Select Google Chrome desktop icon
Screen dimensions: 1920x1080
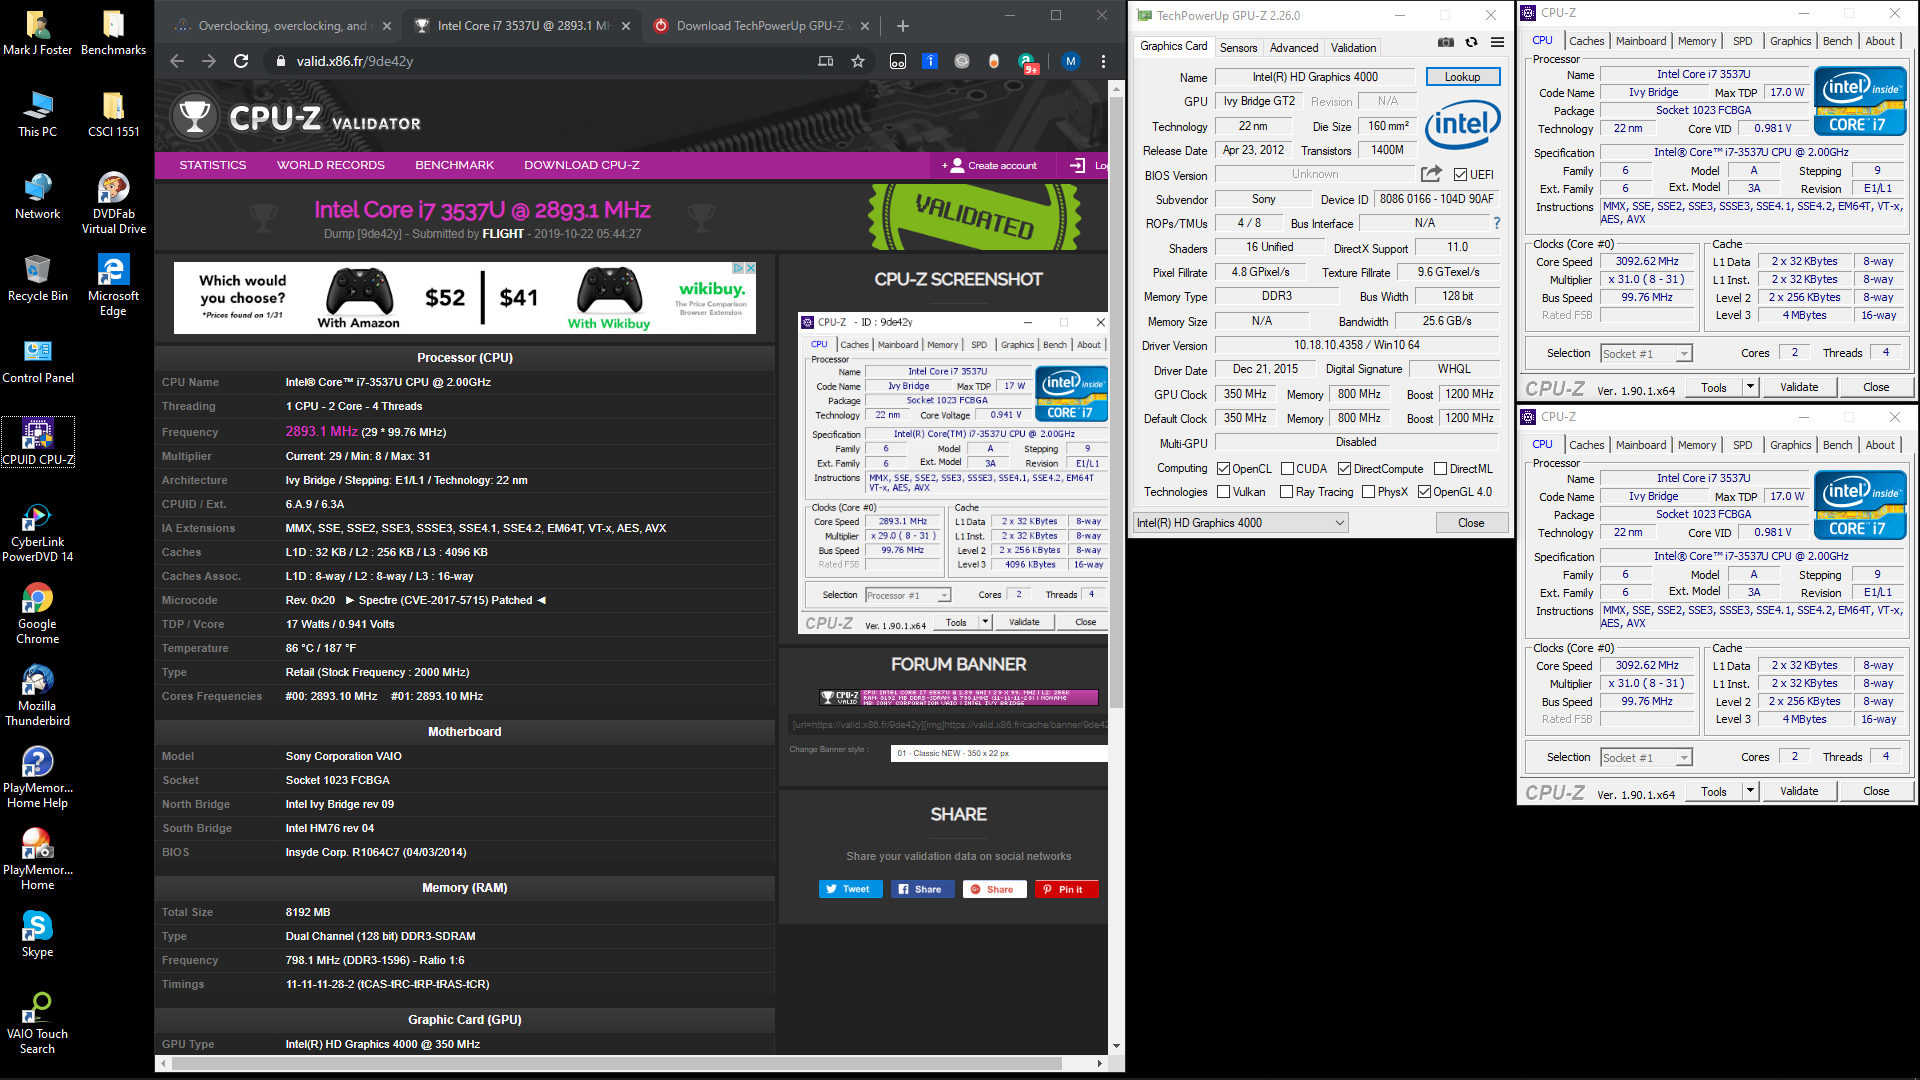[x=38, y=614]
